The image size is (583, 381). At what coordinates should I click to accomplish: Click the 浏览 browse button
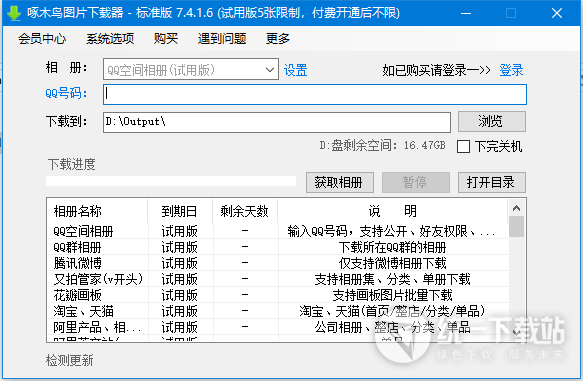pos(492,122)
